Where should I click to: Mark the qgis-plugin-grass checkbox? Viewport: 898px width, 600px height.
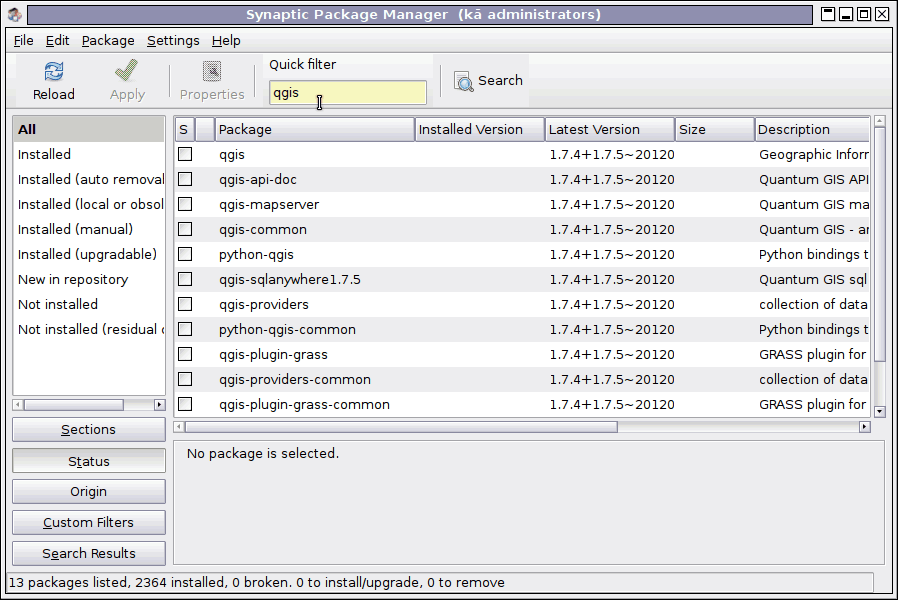point(185,354)
